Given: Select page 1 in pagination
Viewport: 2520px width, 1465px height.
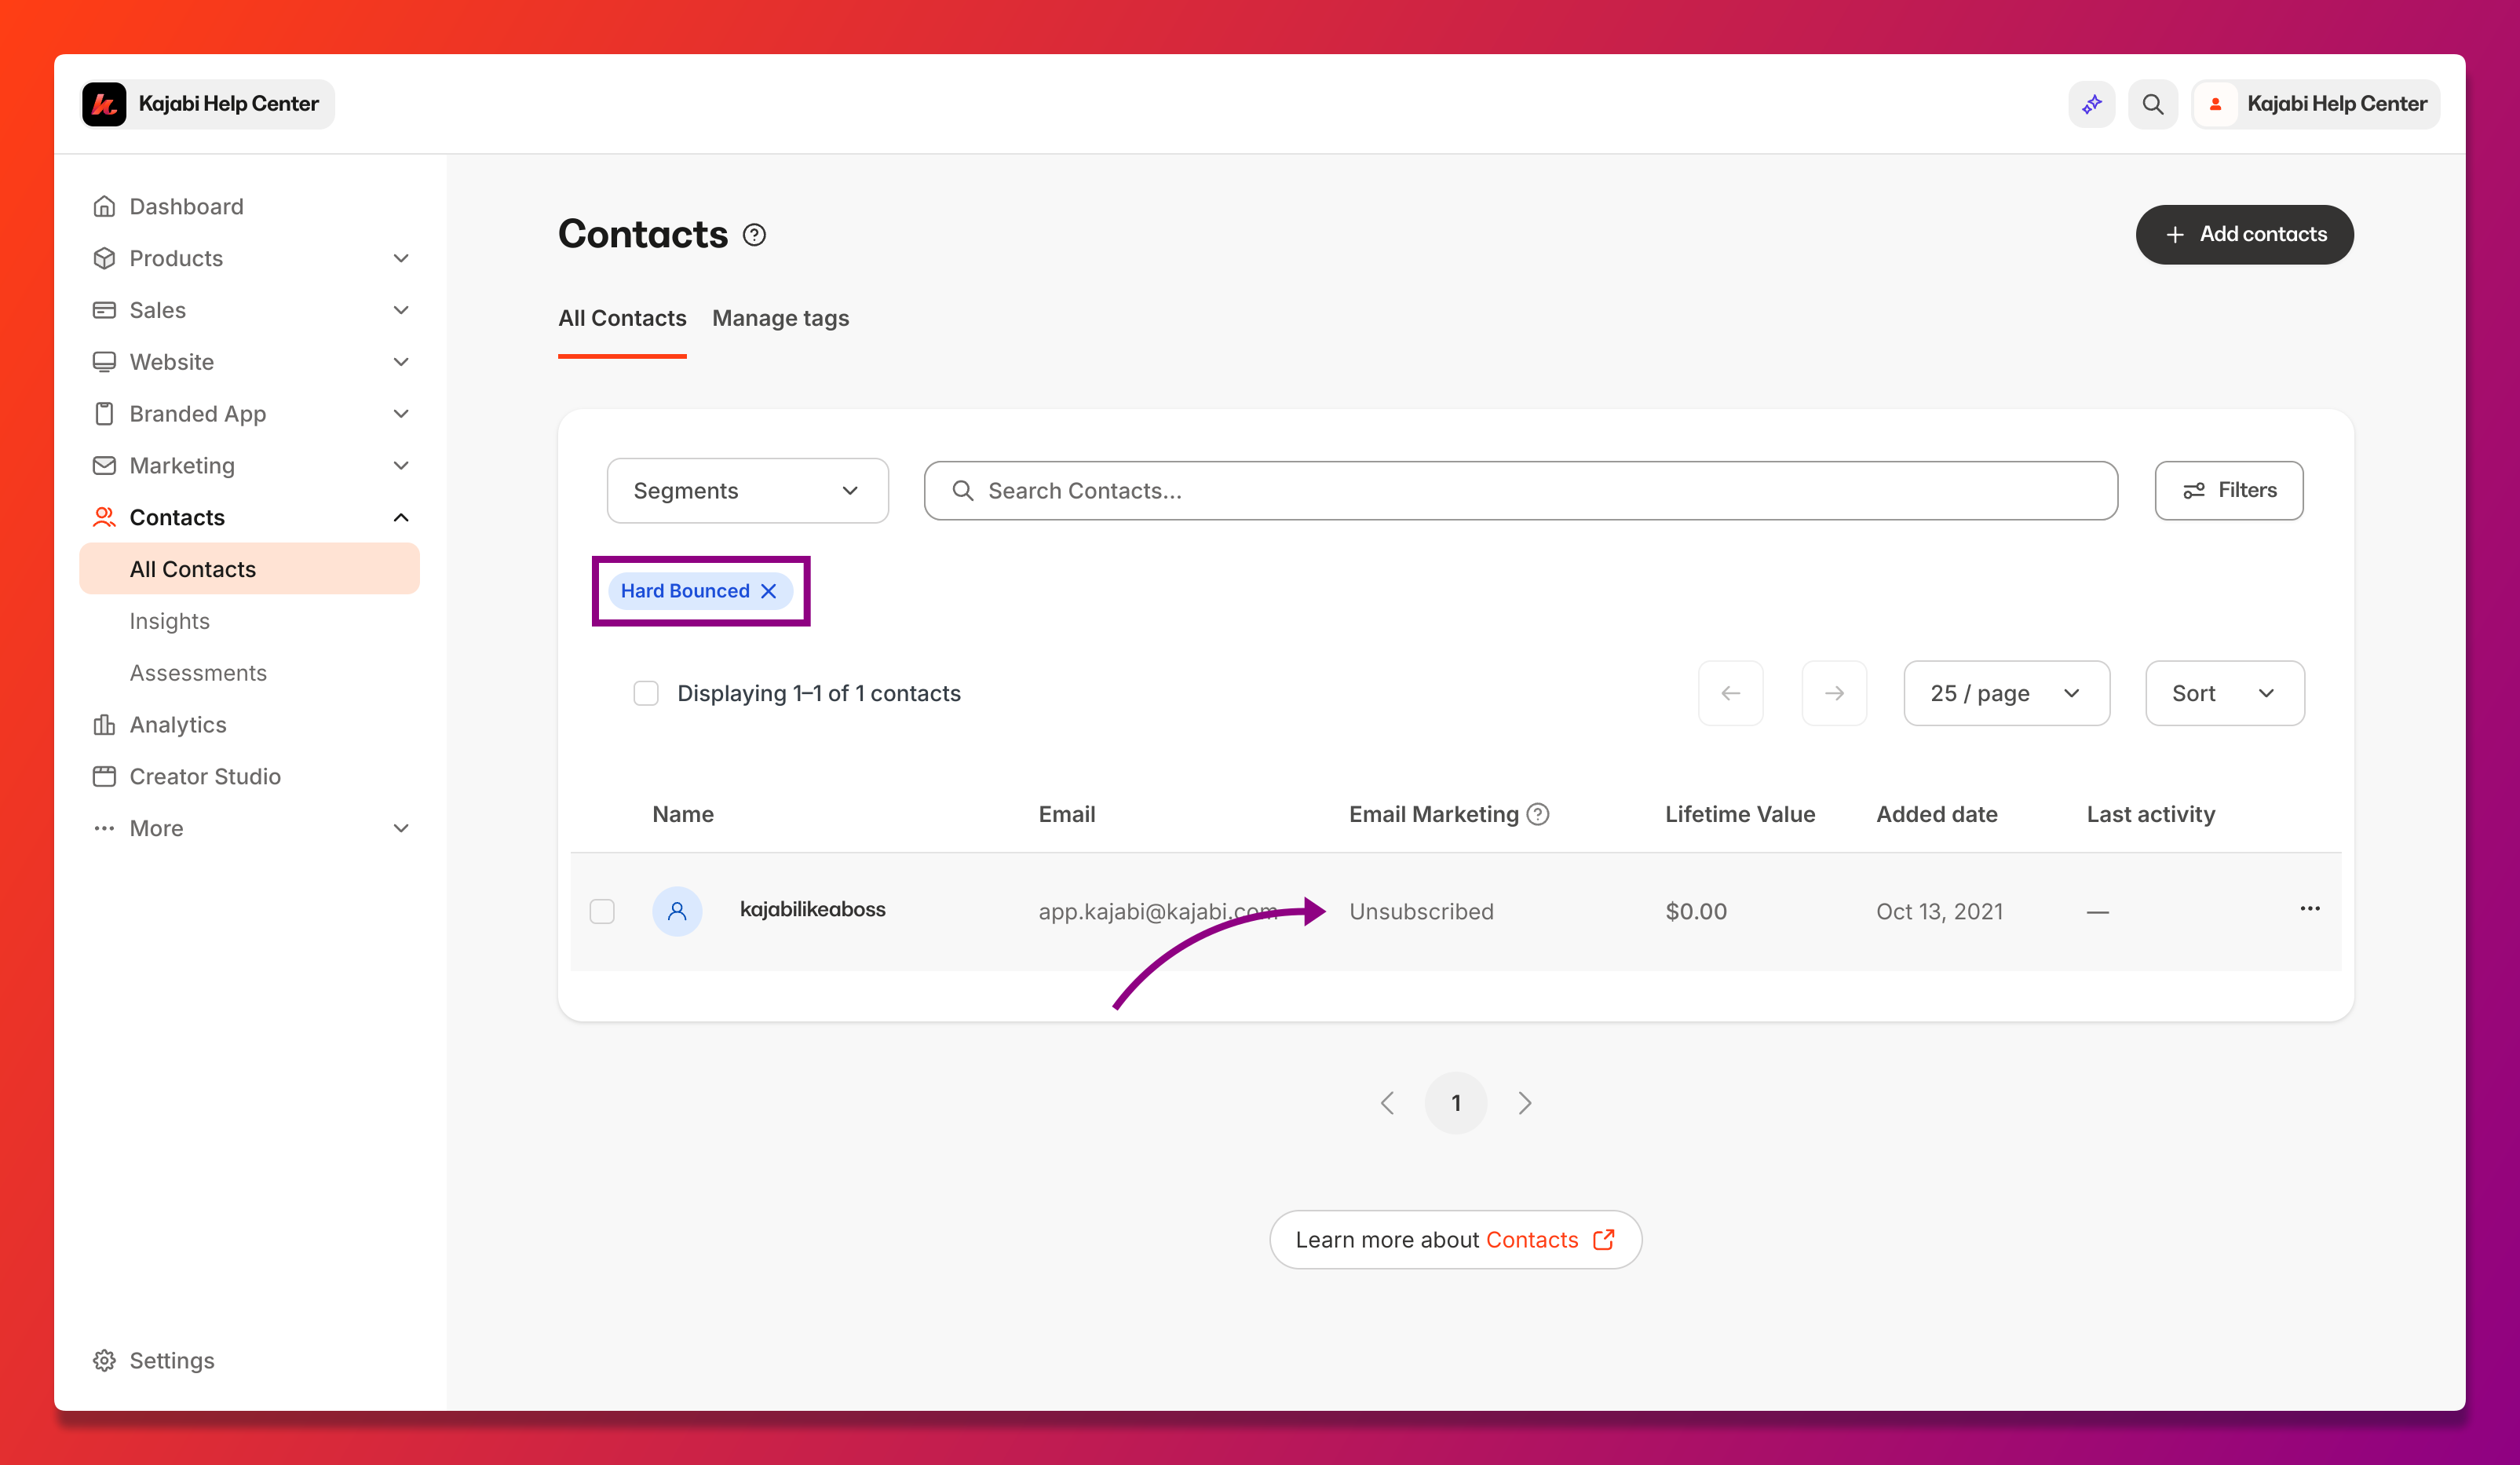Looking at the screenshot, I should pyautogui.click(x=1455, y=1103).
